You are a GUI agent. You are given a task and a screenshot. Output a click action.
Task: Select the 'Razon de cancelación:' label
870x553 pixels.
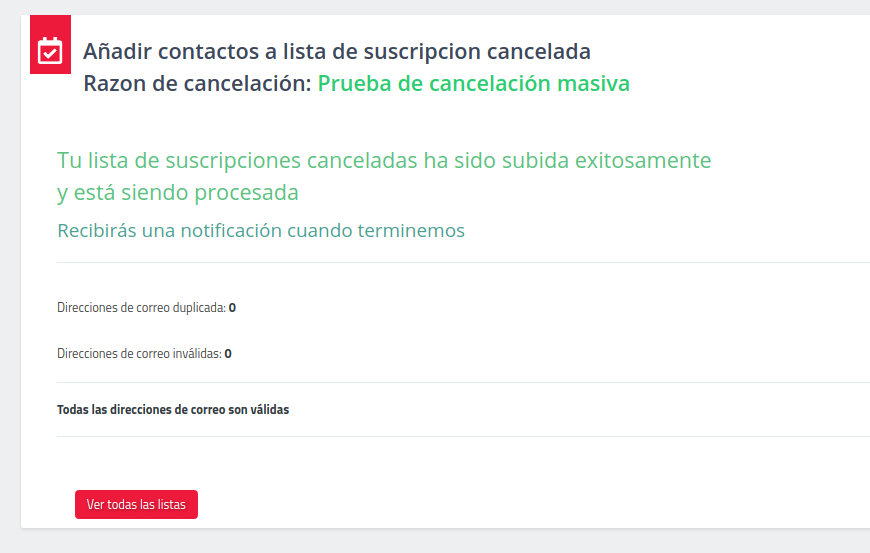tap(198, 84)
